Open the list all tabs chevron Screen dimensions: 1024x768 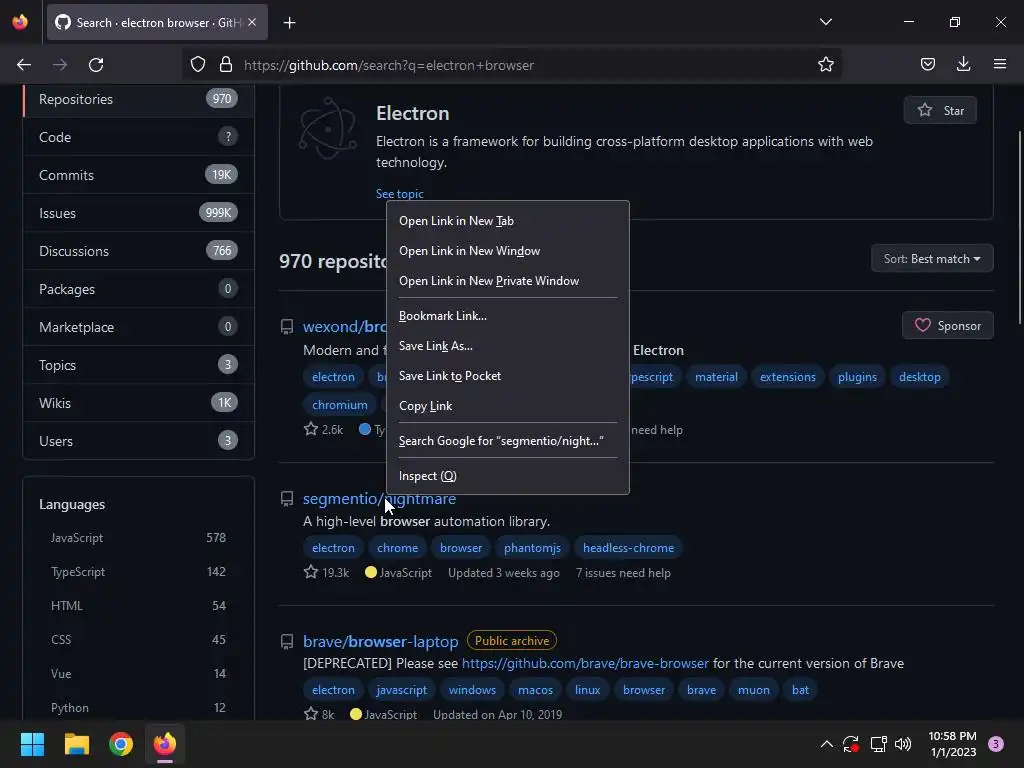point(825,22)
